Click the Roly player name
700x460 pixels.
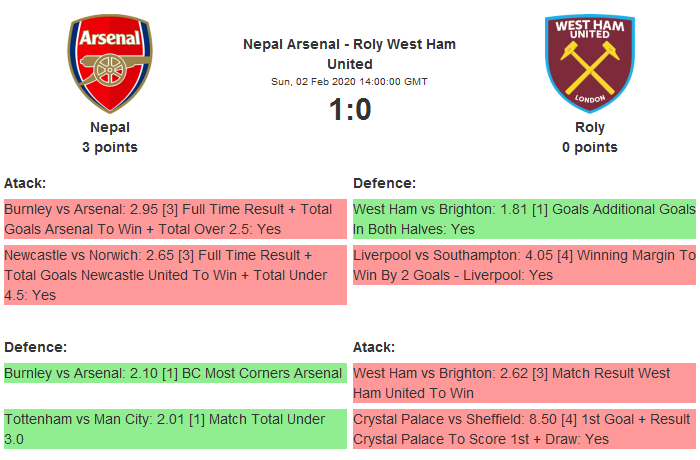pos(589,127)
